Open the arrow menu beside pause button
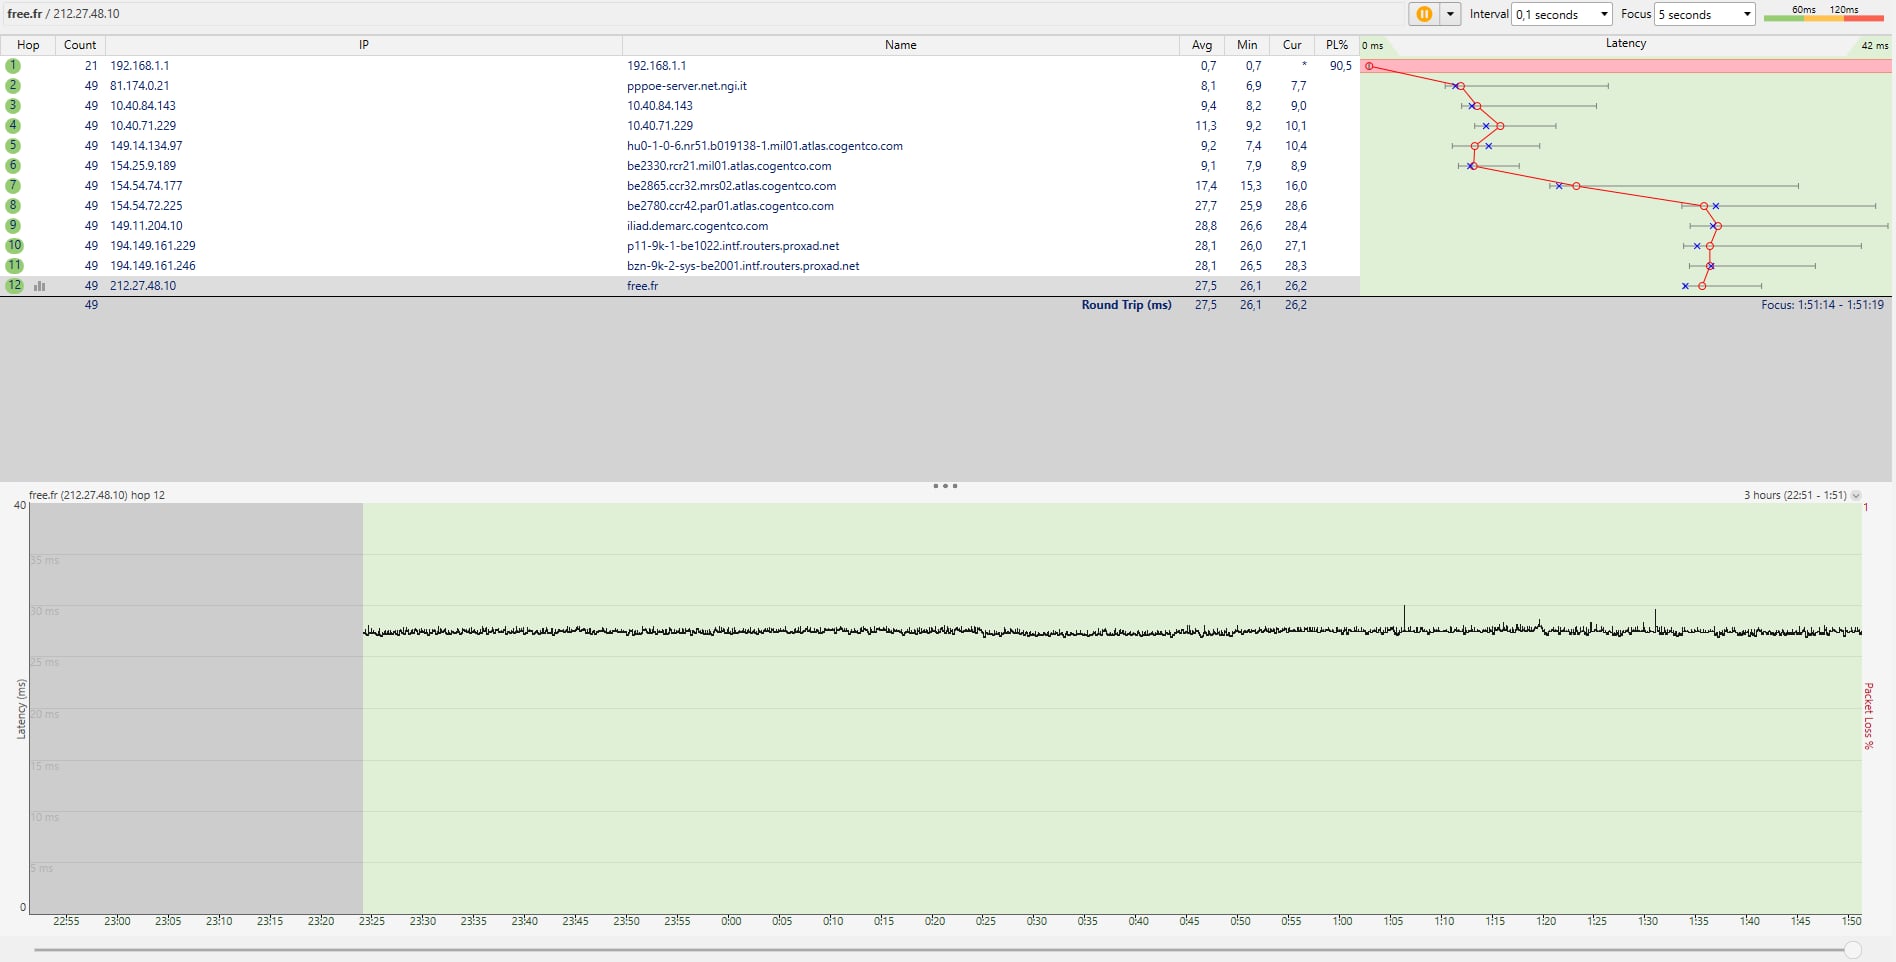1896x962 pixels. click(1449, 14)
